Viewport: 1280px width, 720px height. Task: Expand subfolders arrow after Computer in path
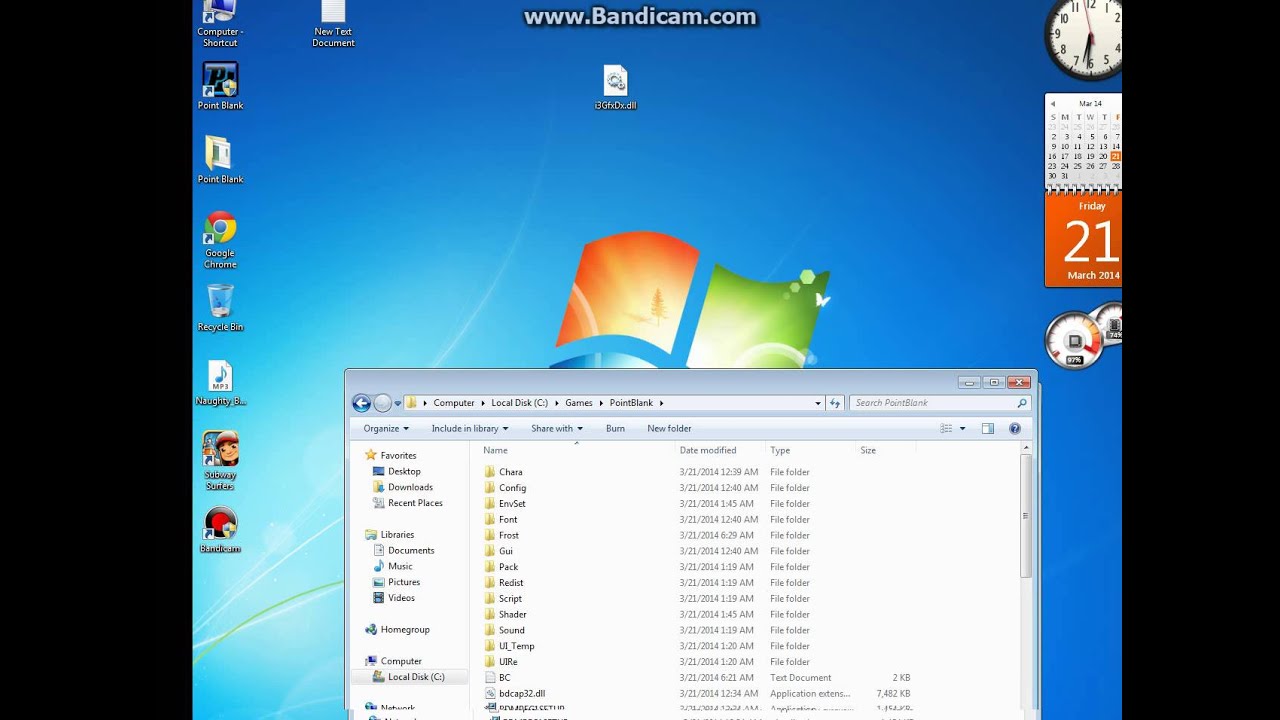click(x=483, y=403)
